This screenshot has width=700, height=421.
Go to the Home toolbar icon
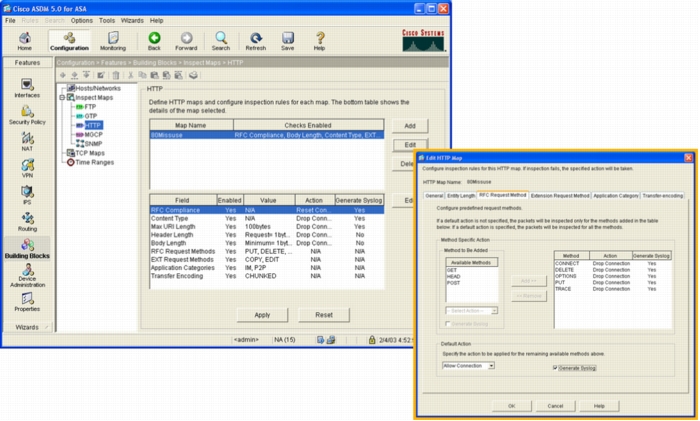25,41
